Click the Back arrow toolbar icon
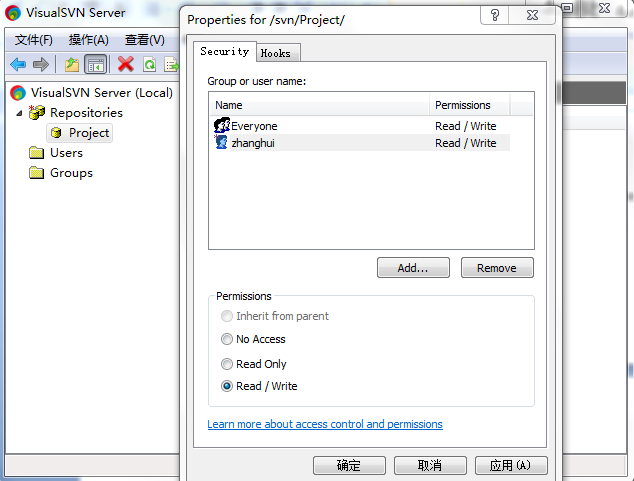Screen dimensions: 634x481 click(x=18, y=64)
